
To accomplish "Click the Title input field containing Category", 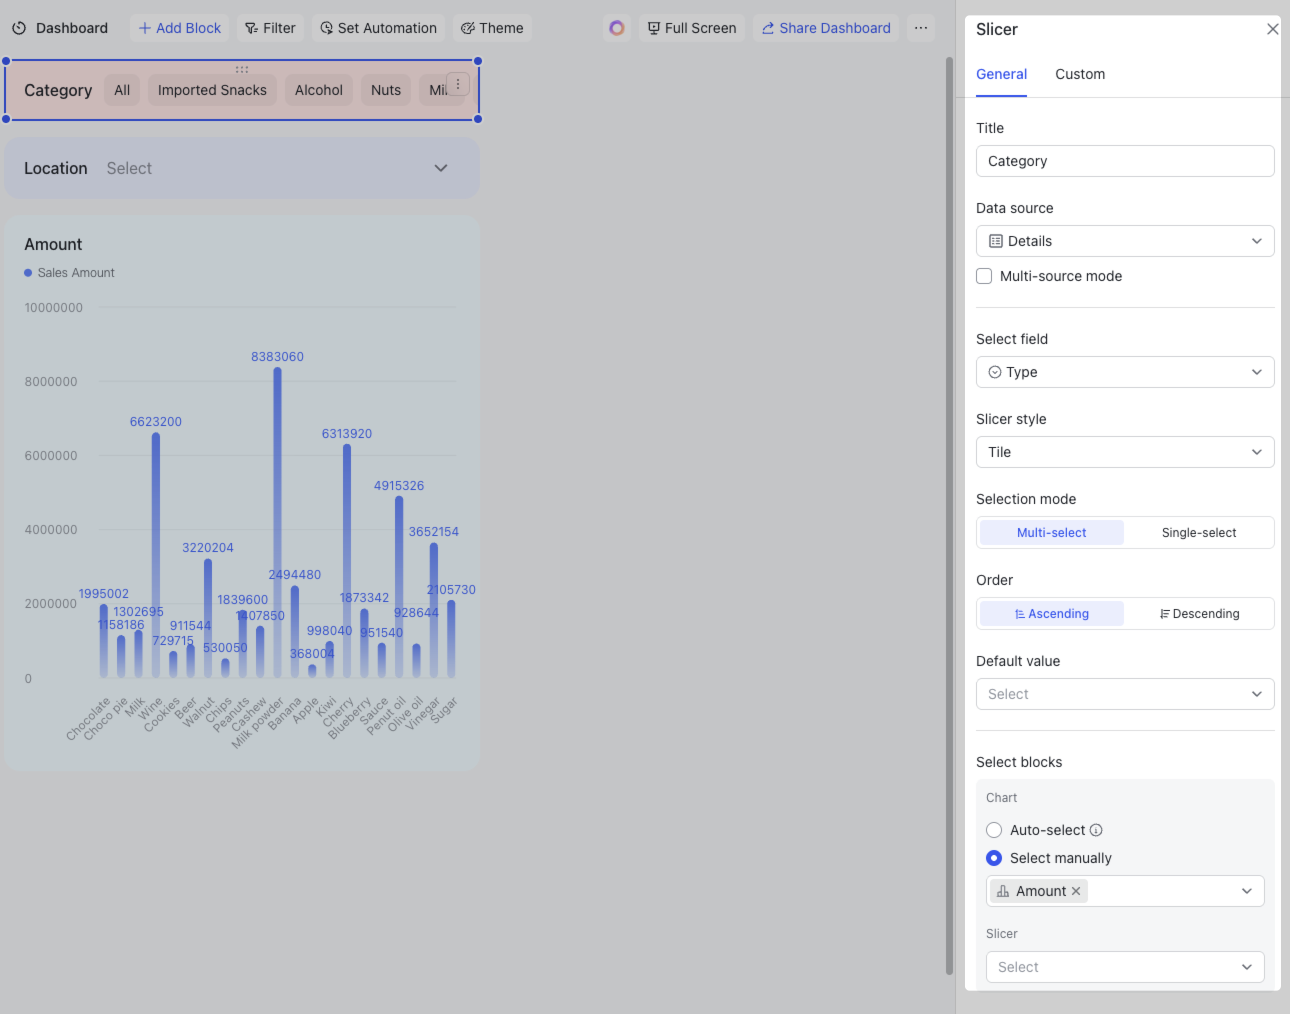I will pyautogui.click(x=1125, y=161).
